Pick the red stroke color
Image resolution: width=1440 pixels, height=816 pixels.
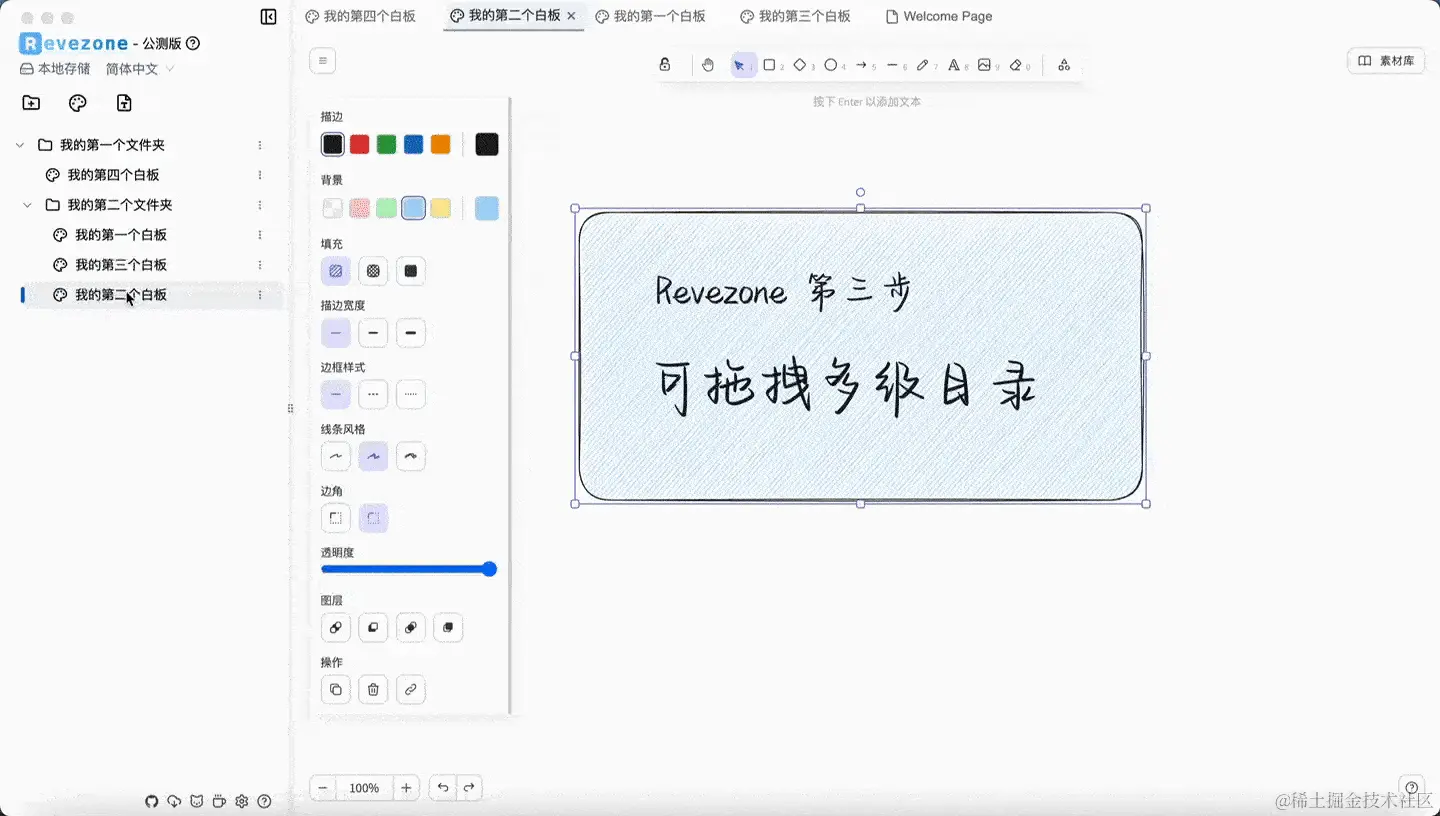pos(360,144)
